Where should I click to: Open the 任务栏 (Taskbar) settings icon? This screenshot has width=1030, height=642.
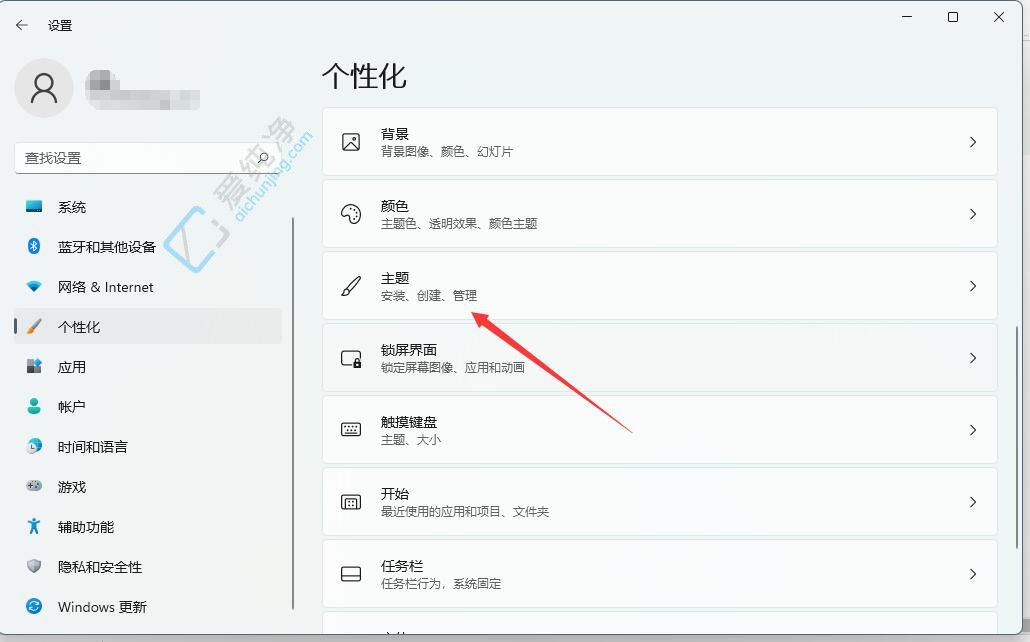(x=350, y=574)
